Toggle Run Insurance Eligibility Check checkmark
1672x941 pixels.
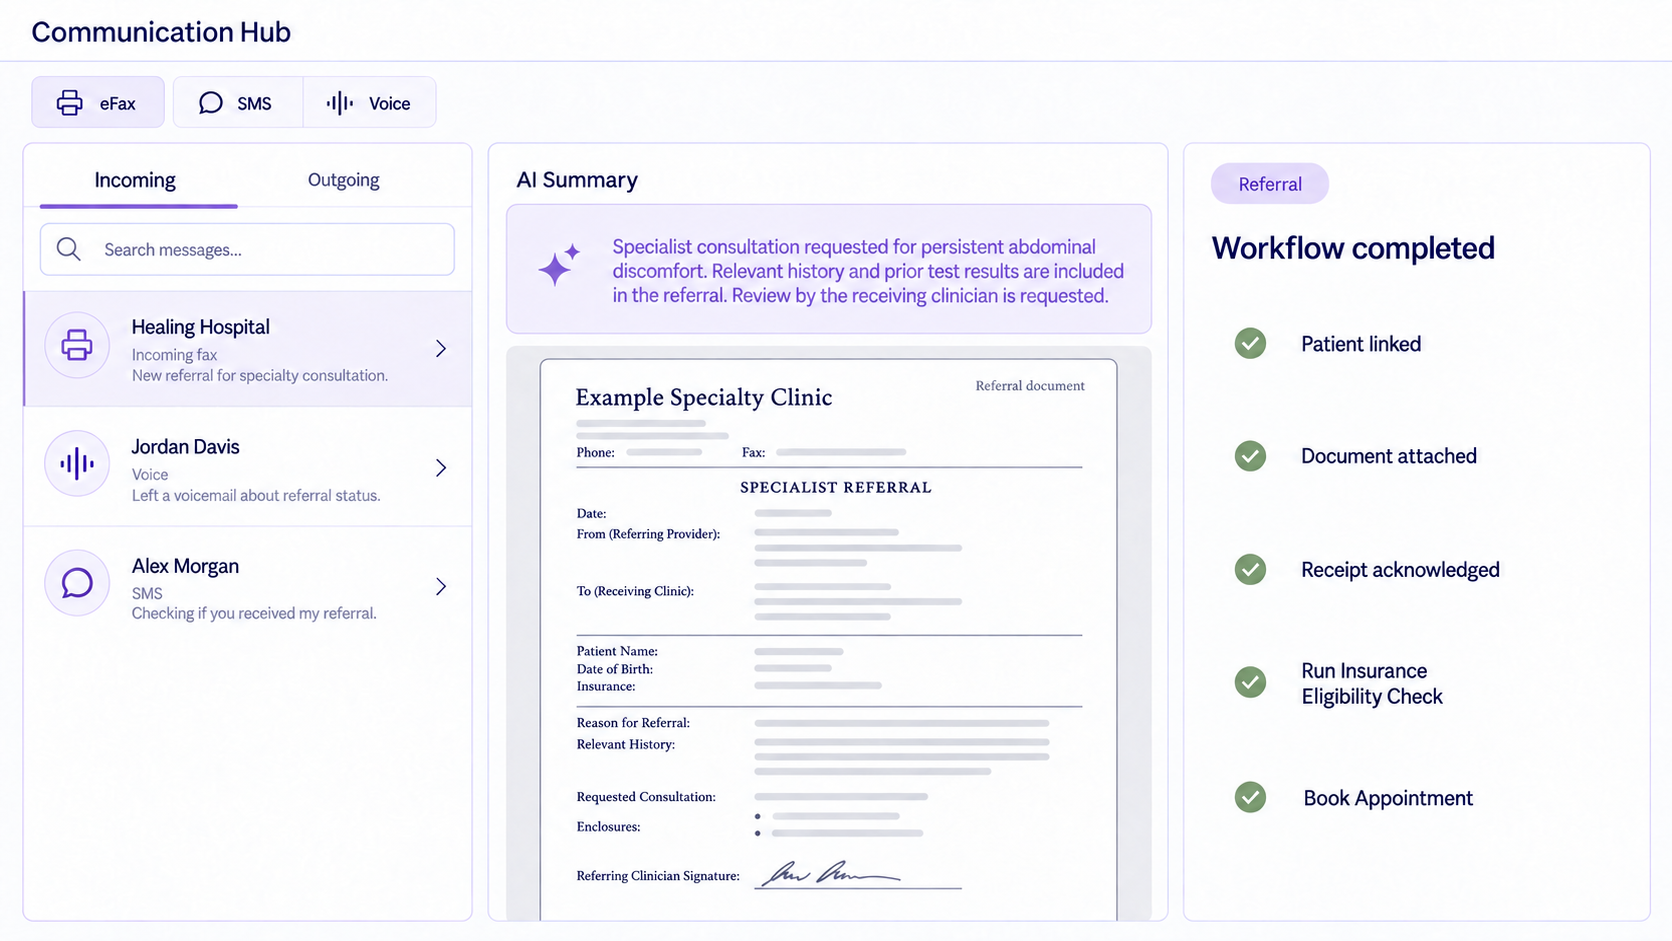click(x=1250, y=682)
